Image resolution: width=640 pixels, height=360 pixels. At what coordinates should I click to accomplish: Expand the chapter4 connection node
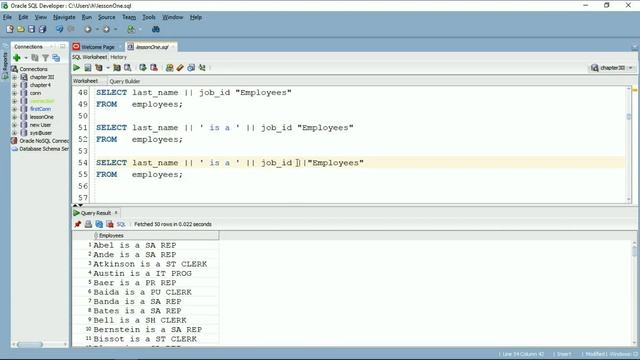point(15,85)
